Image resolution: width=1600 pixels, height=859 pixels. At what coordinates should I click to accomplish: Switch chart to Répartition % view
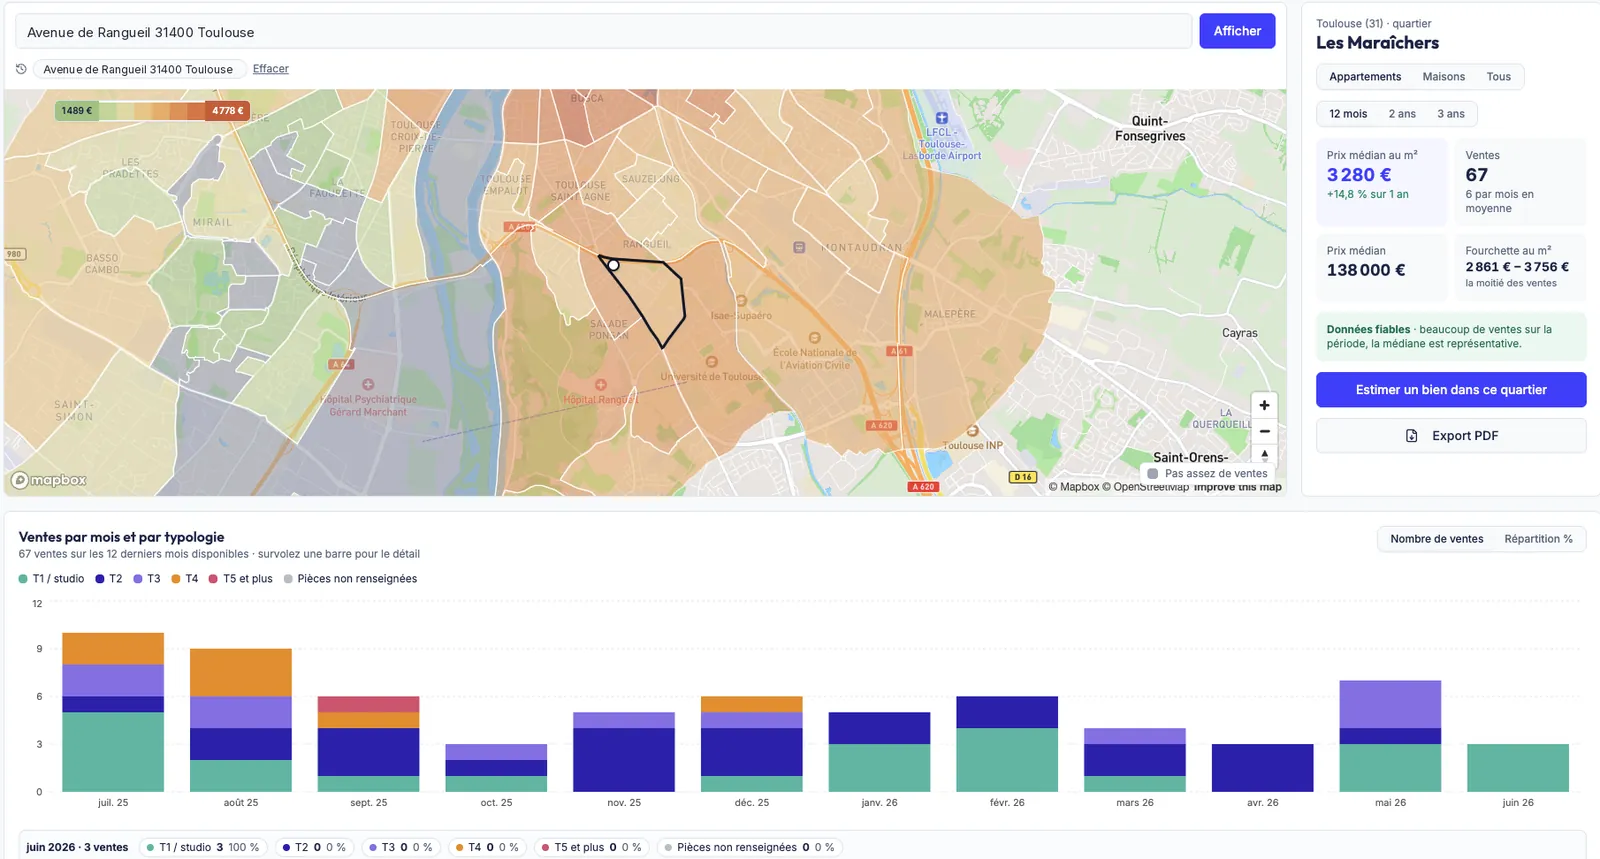click(x=1538, y=539)
